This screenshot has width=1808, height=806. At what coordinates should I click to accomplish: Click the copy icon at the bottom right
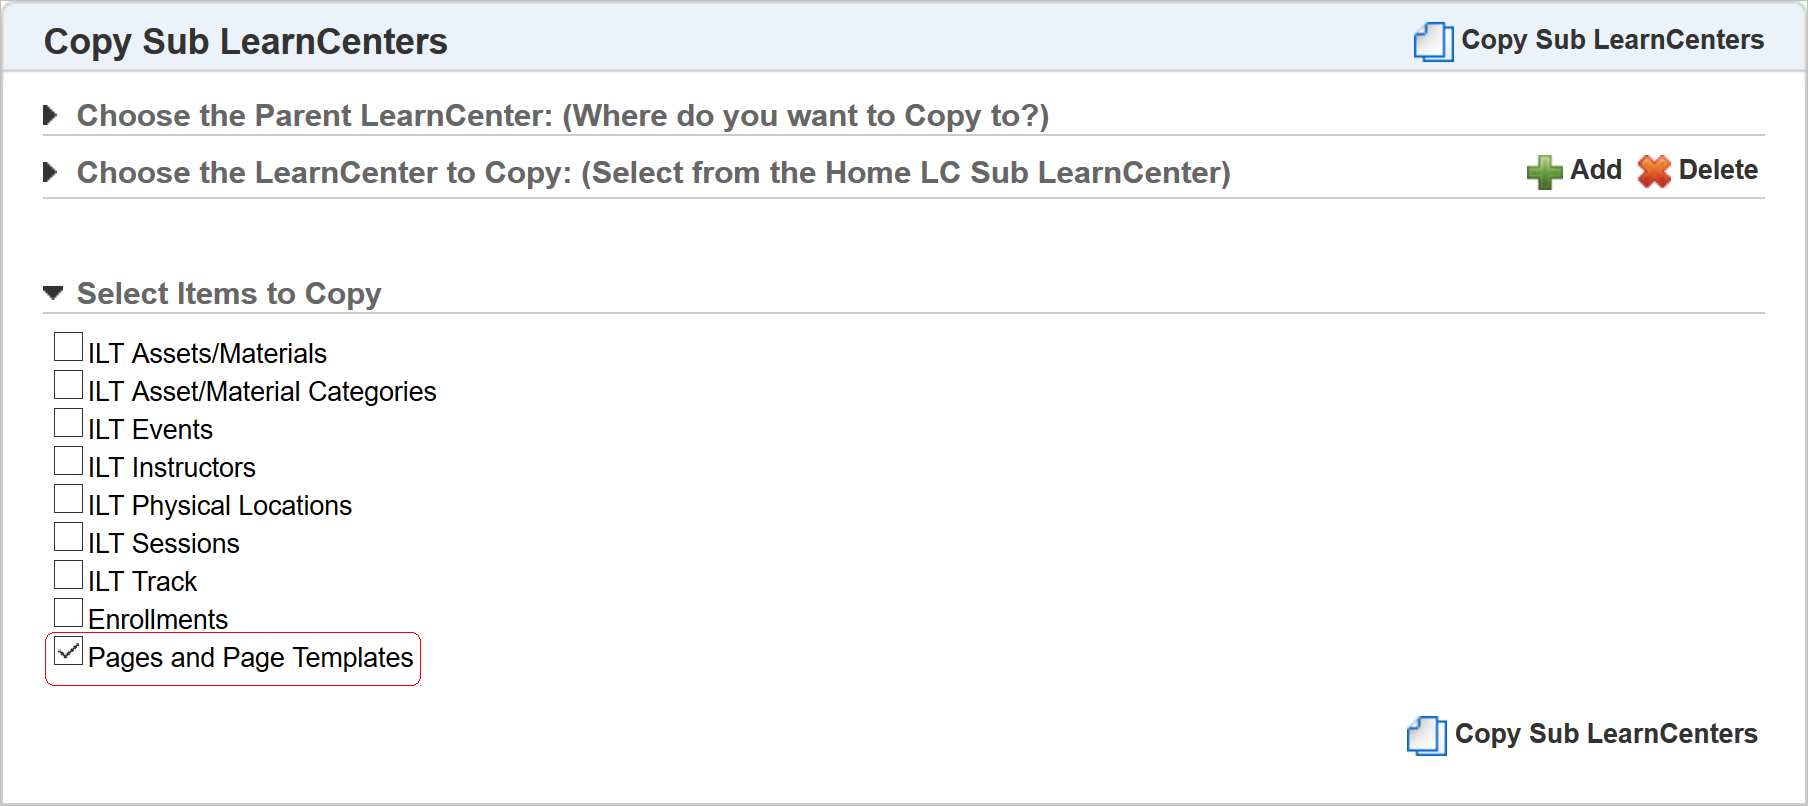pos(1426,736)
